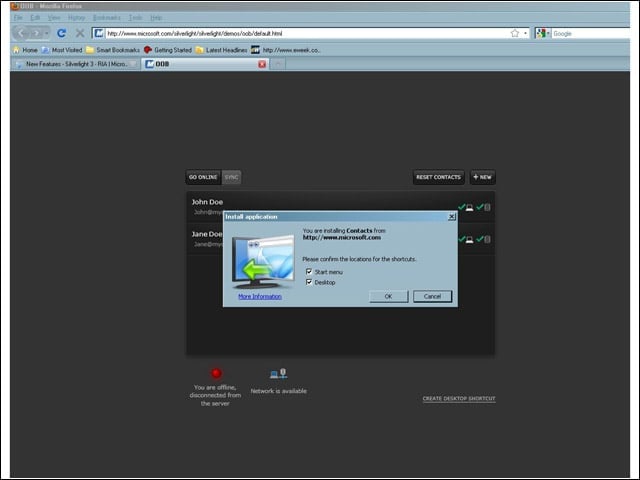Add a contact with + NEW button

coord(482,177)
